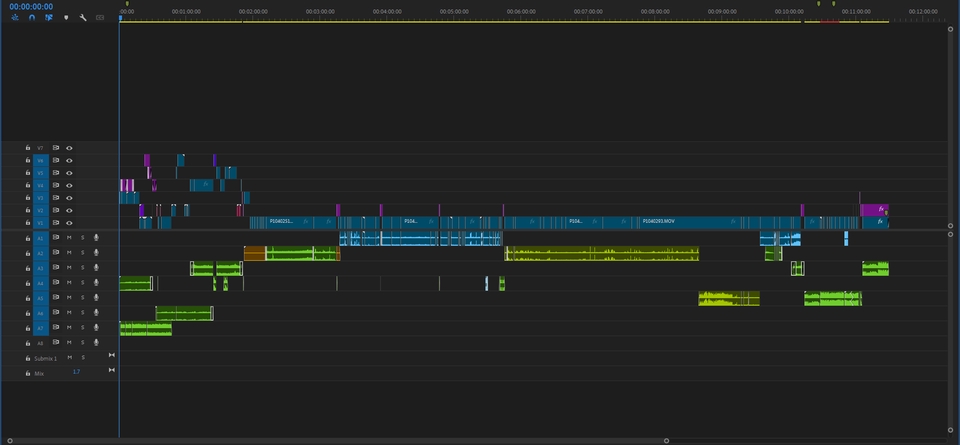Enable voice-over record on track A1
Viewport: 960px width, 445px height.
coord(96,237)
